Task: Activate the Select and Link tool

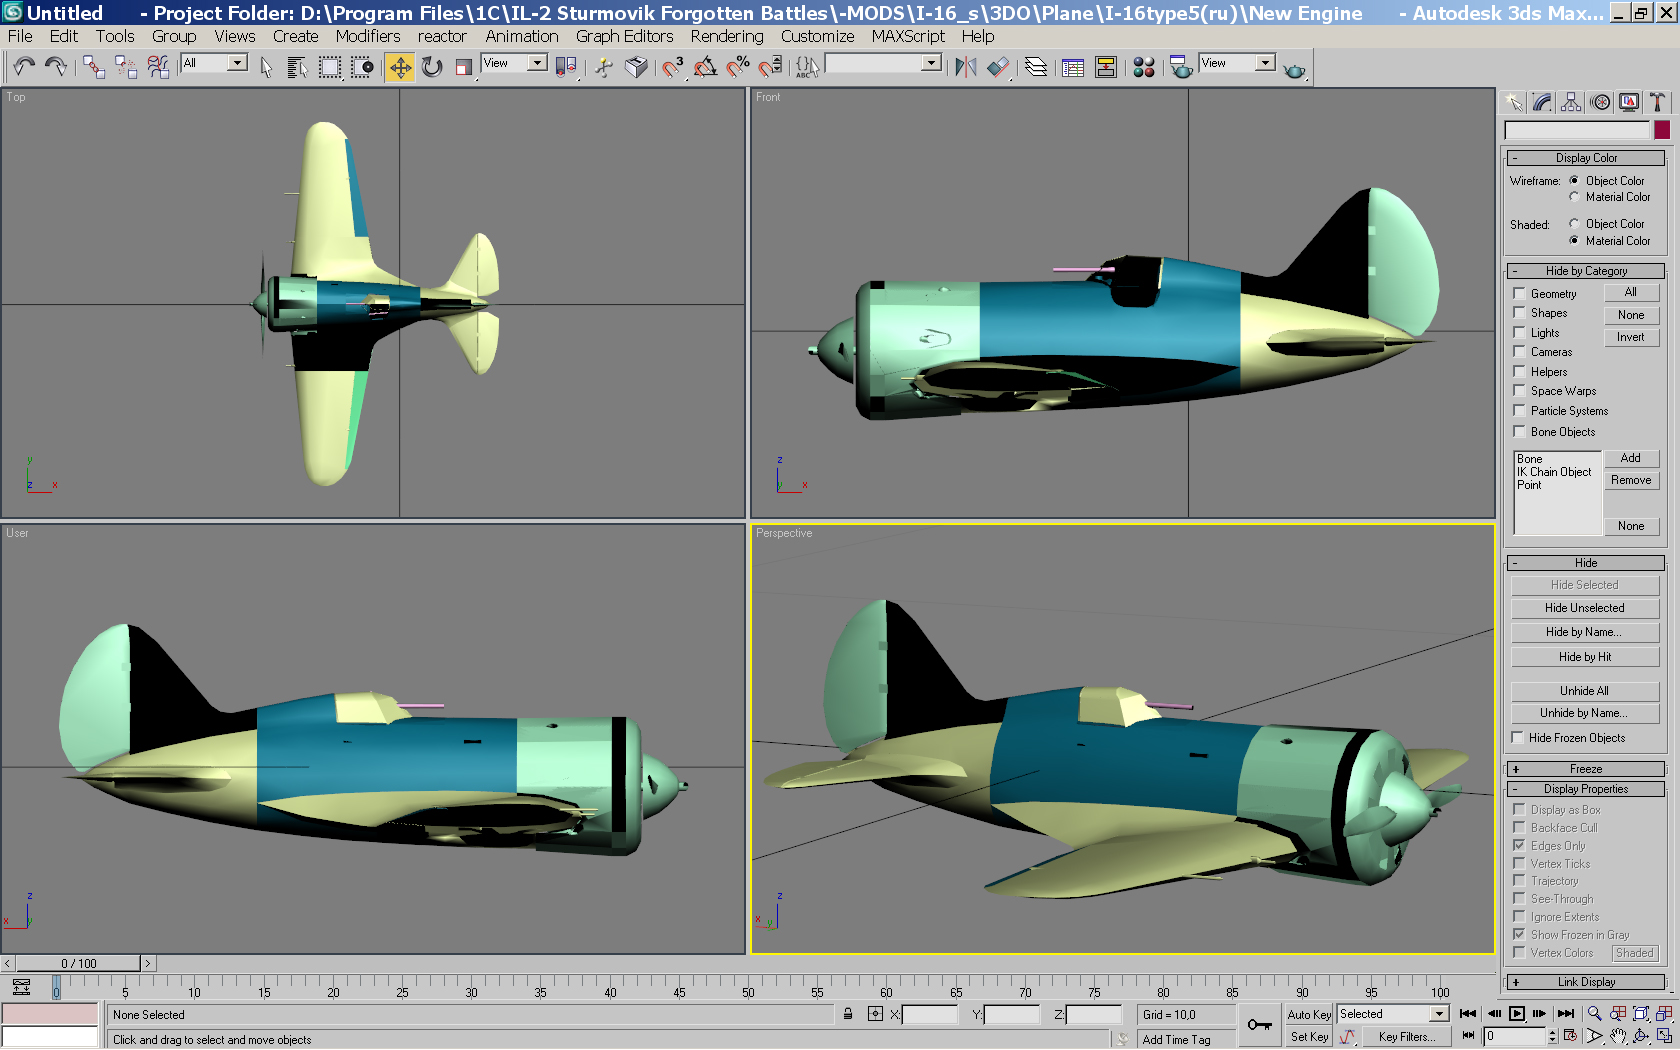Action: (x=94, y=67)
